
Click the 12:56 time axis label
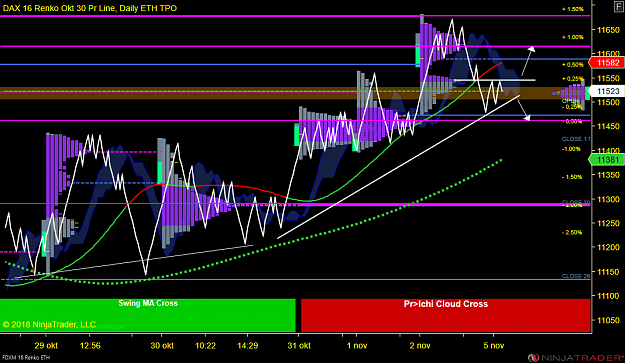(x=90, y=345)
